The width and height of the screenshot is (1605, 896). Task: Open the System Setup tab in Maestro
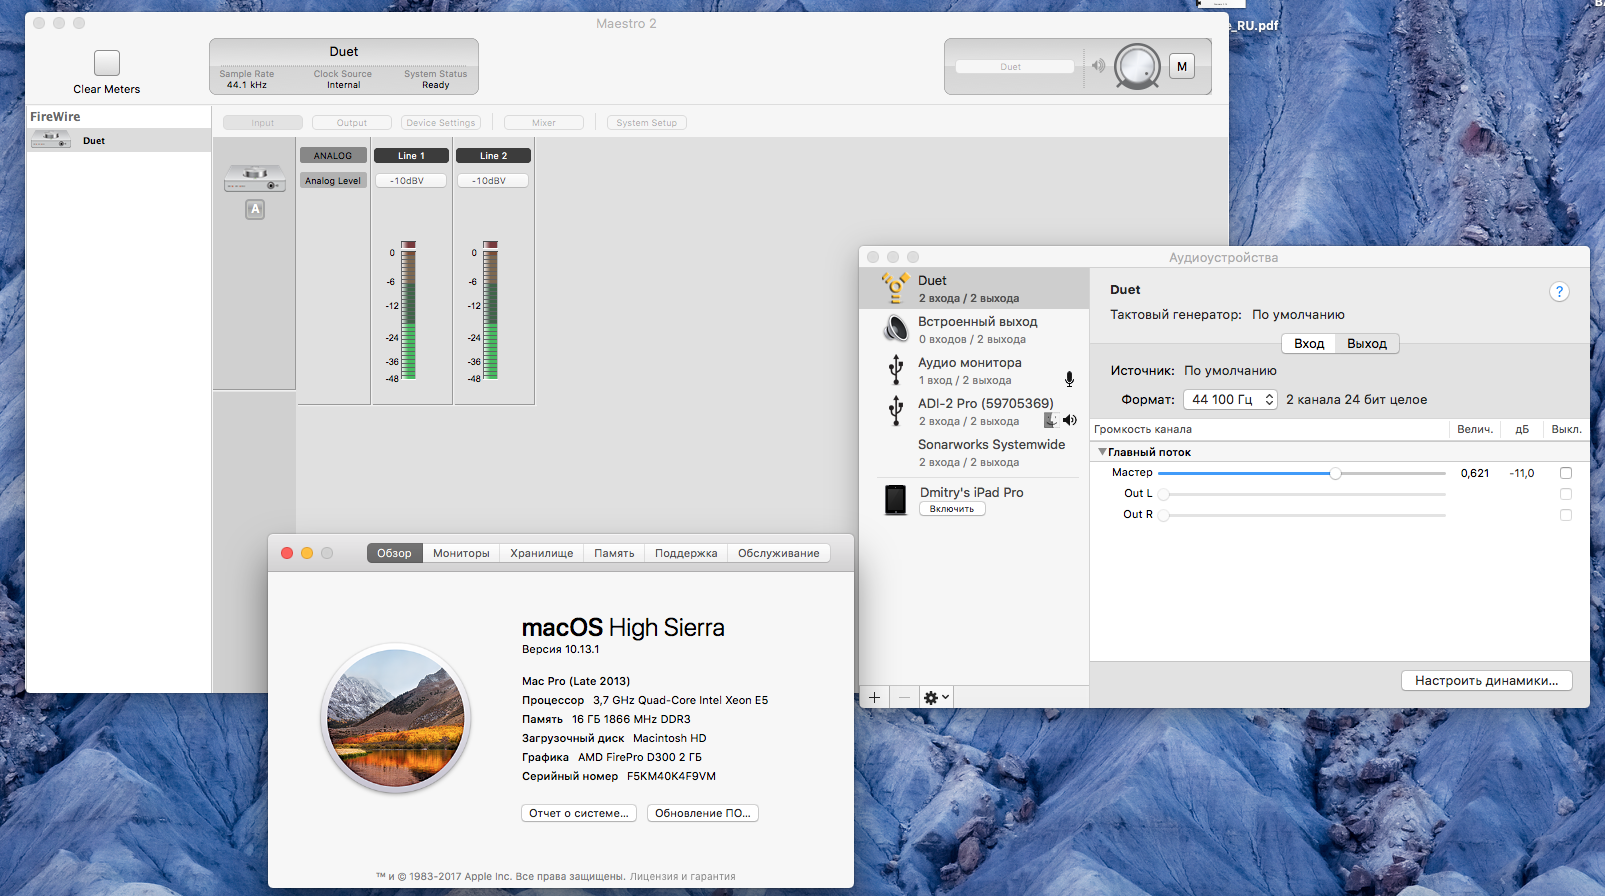647,123
